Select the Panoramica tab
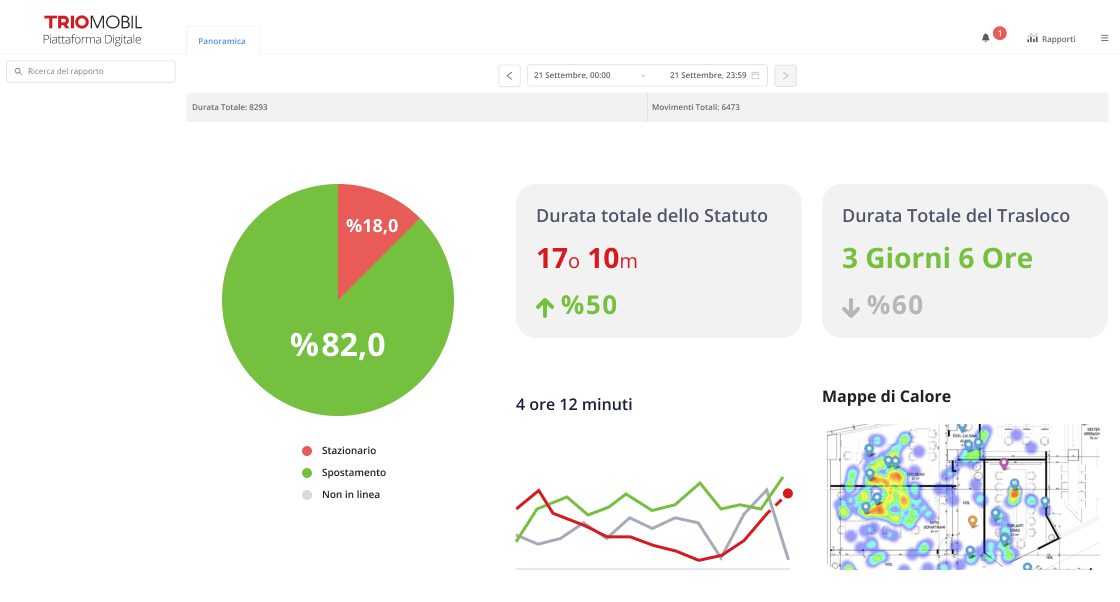1120x602 pixels. tap(222, 41)
